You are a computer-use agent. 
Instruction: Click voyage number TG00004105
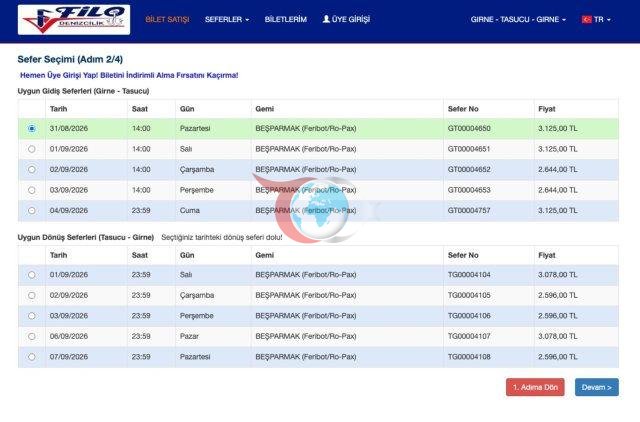pyautogui.click(x=469, y=295)
